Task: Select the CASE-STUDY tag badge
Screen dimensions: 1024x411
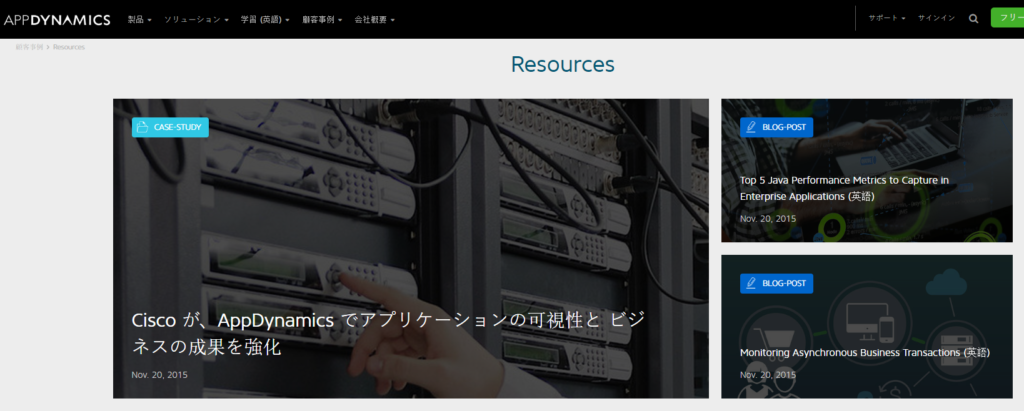Action: point(170,127)
